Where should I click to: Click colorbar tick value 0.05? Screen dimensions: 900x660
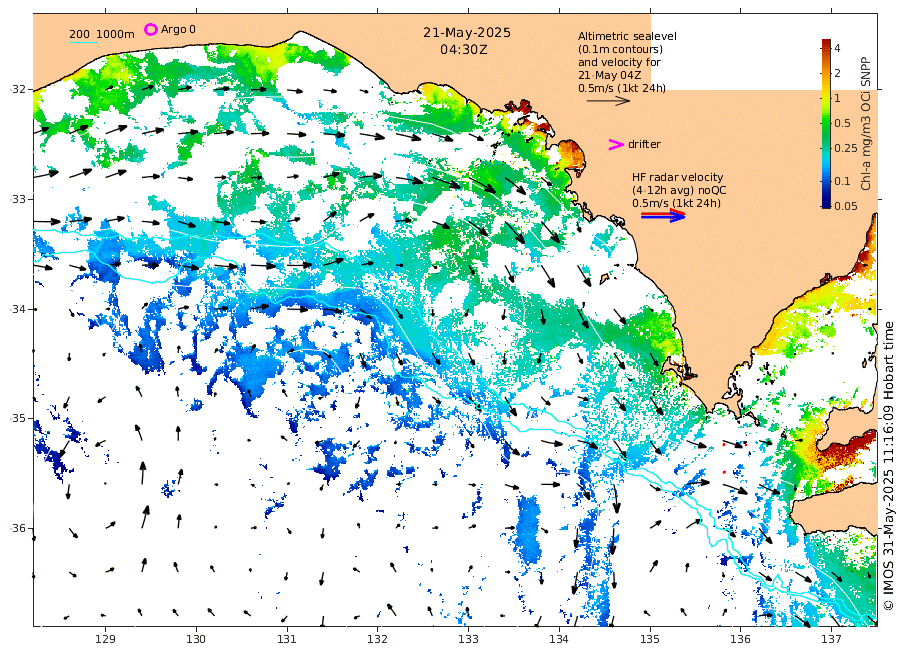tap(845, 206)
